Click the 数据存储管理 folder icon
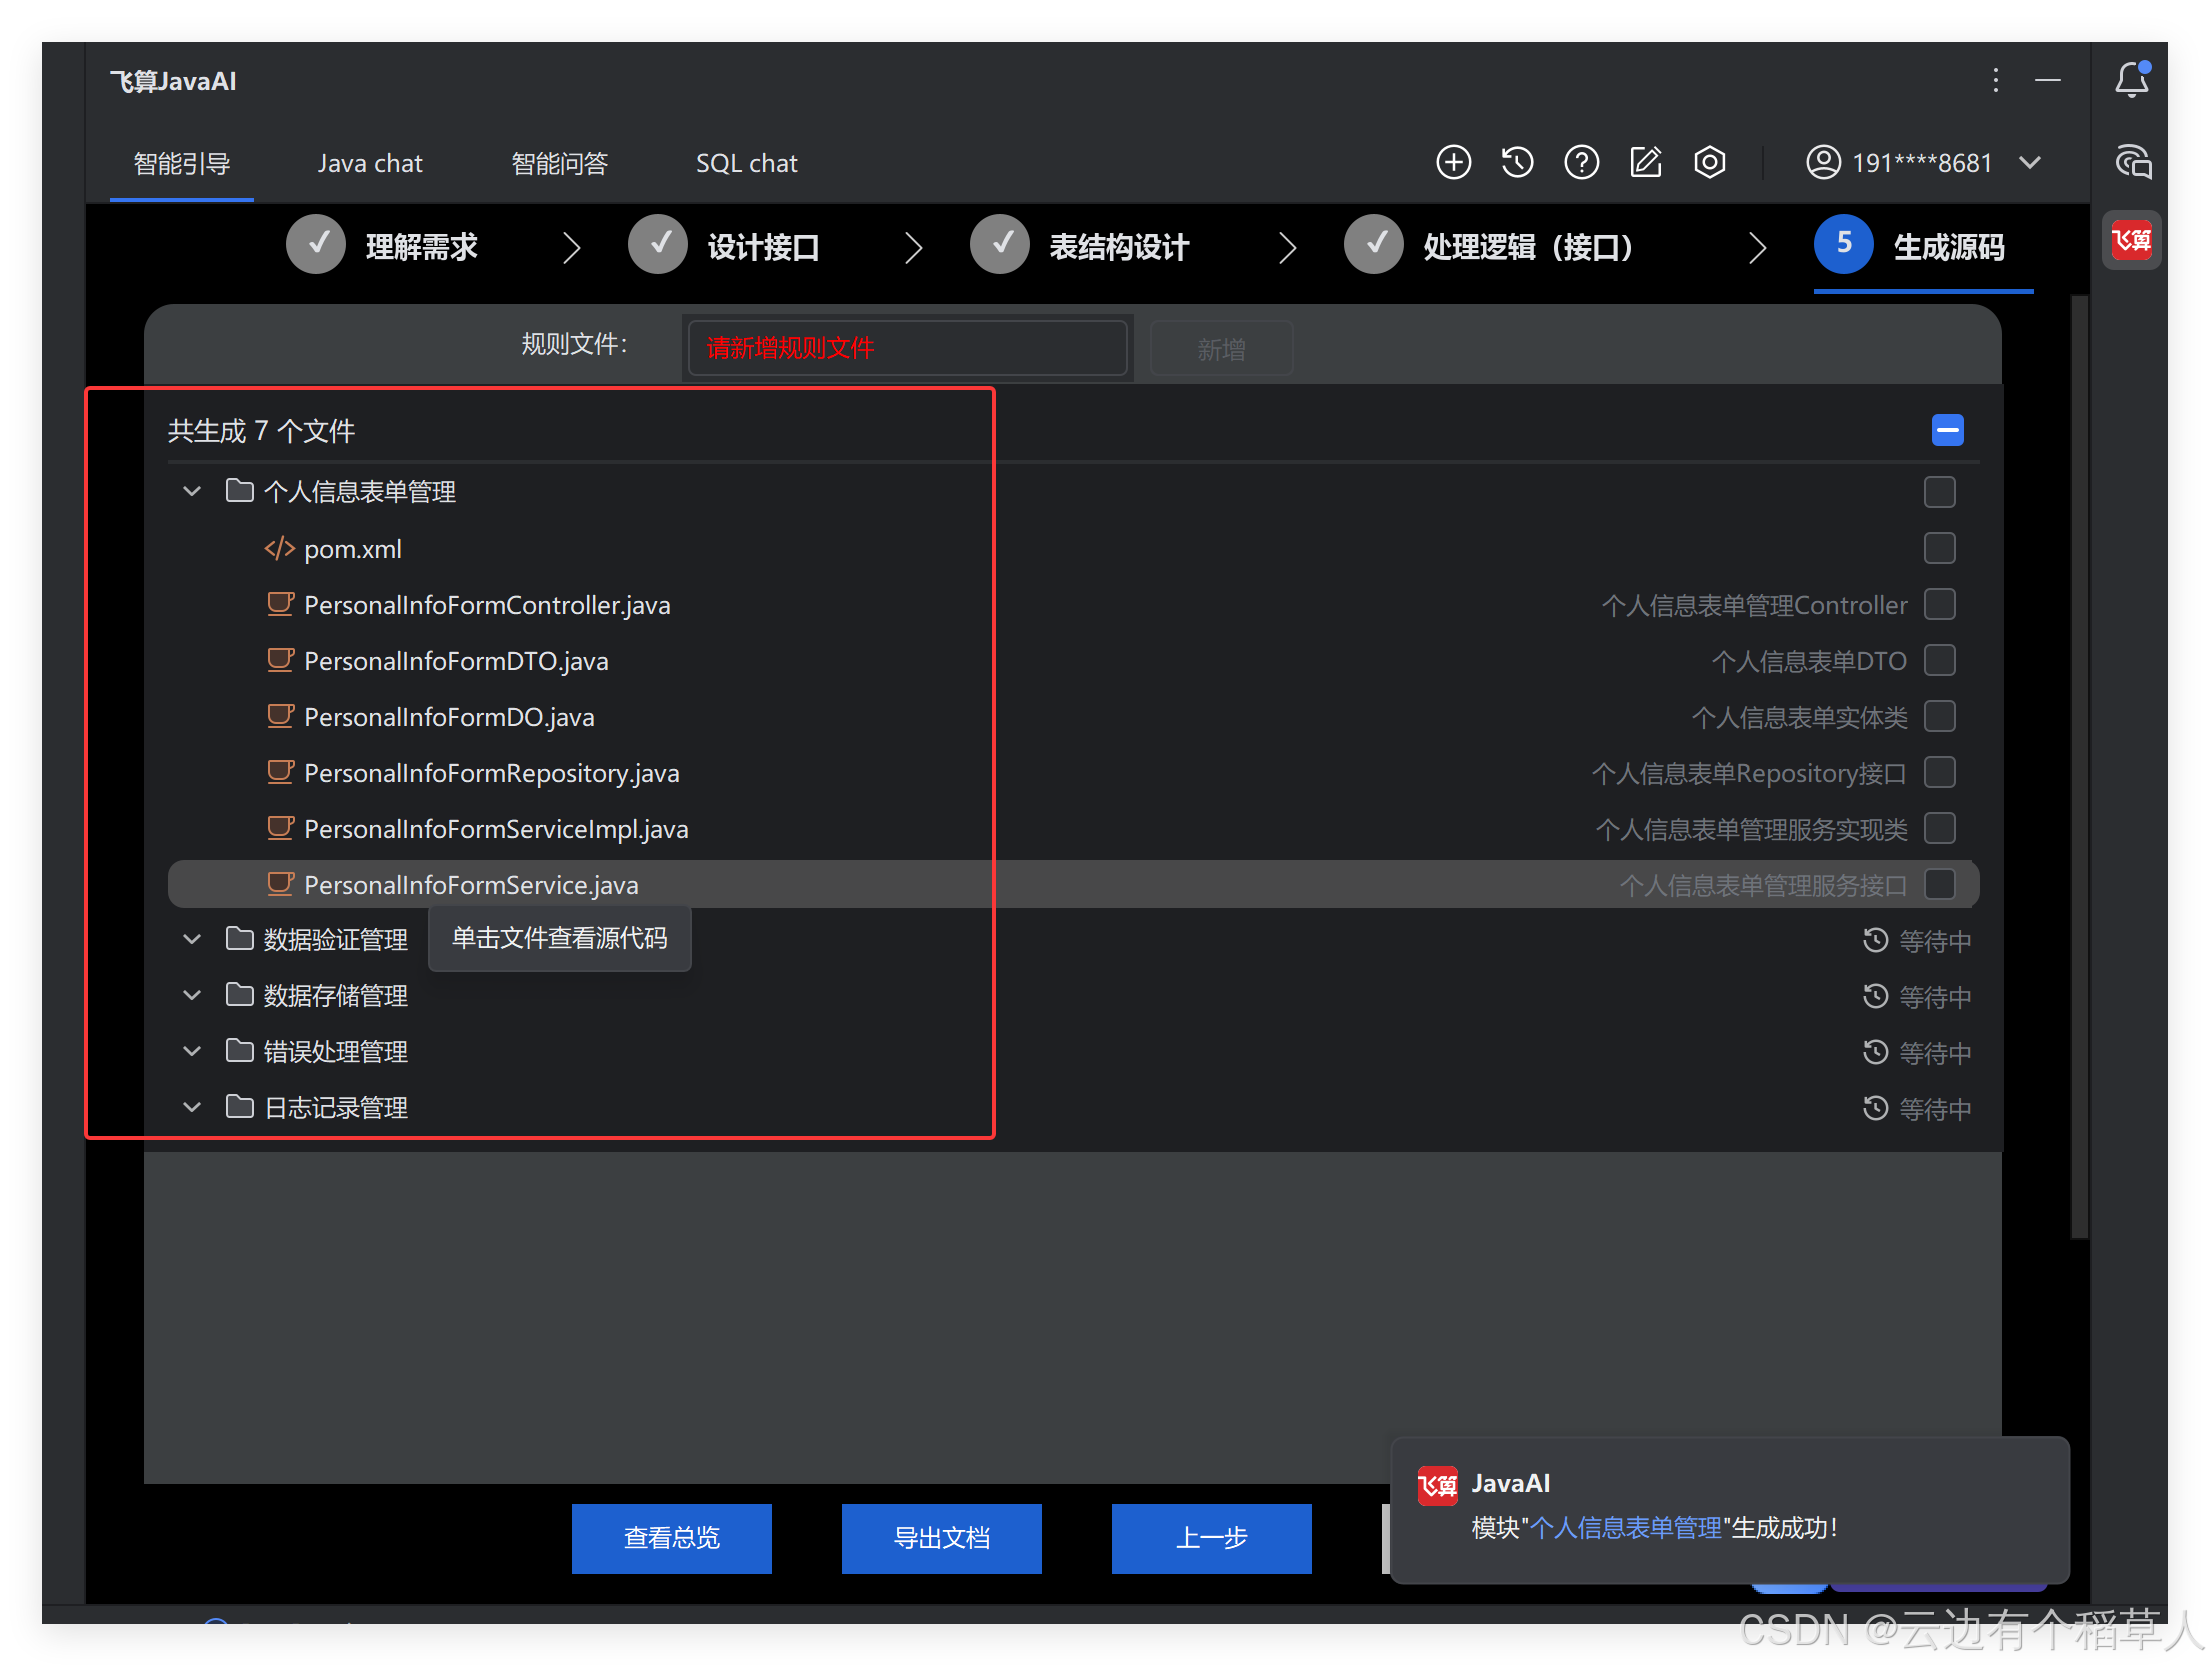2210x1666 pixels. [239, 995]
